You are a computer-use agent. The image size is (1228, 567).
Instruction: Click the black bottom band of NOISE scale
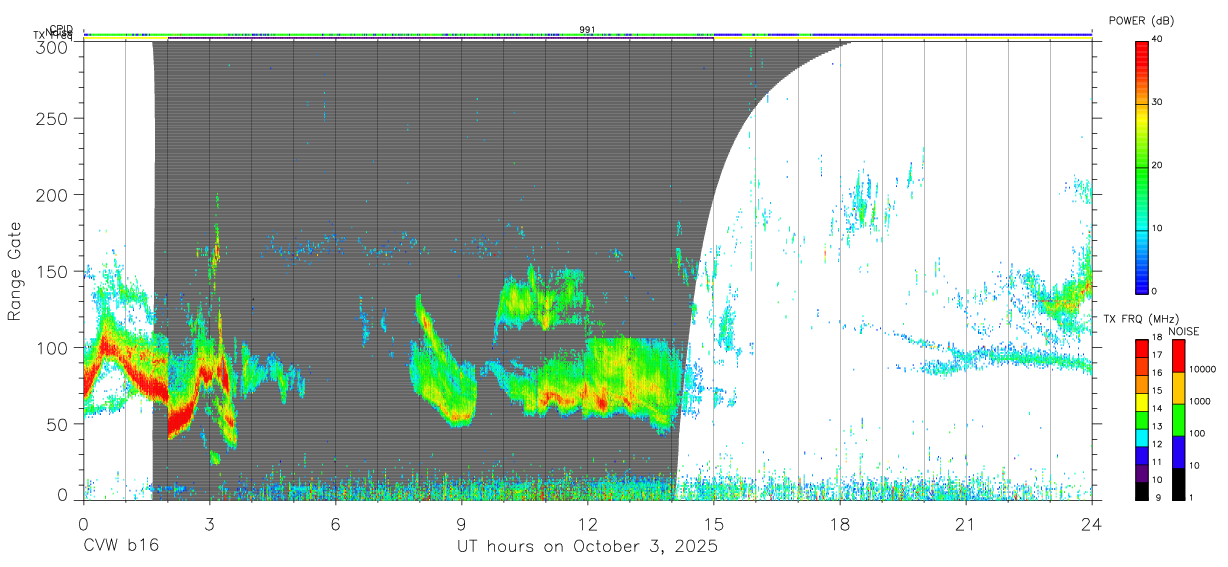pos(1179,483)
